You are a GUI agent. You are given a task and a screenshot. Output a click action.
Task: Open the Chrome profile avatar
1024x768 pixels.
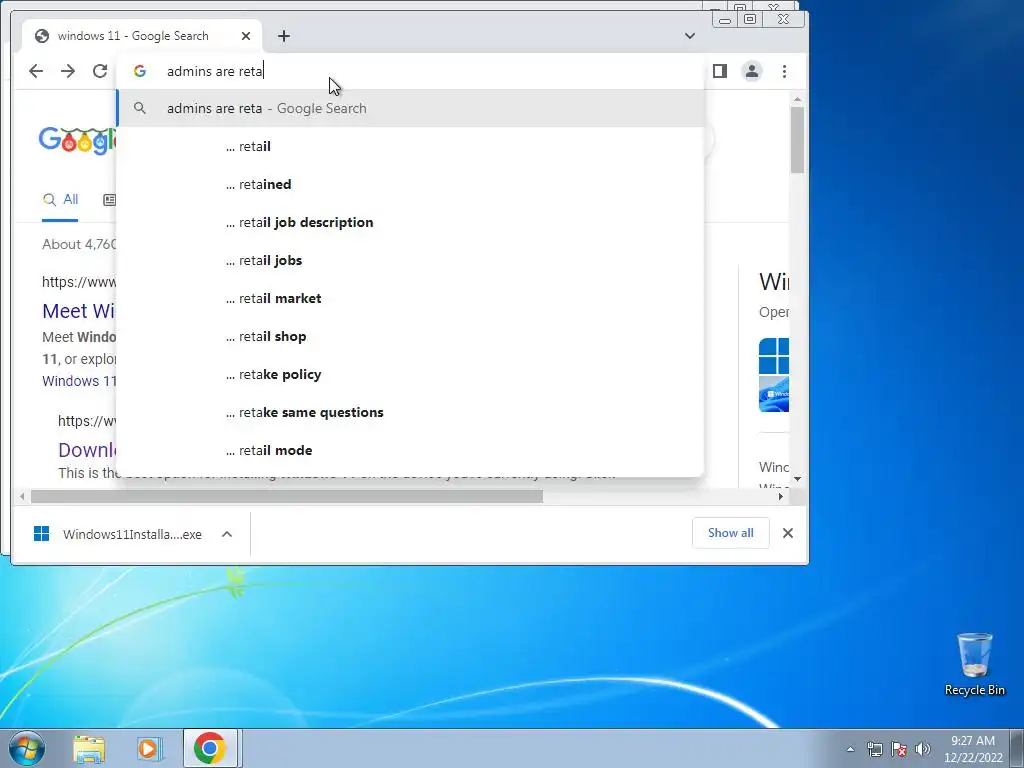752,71
